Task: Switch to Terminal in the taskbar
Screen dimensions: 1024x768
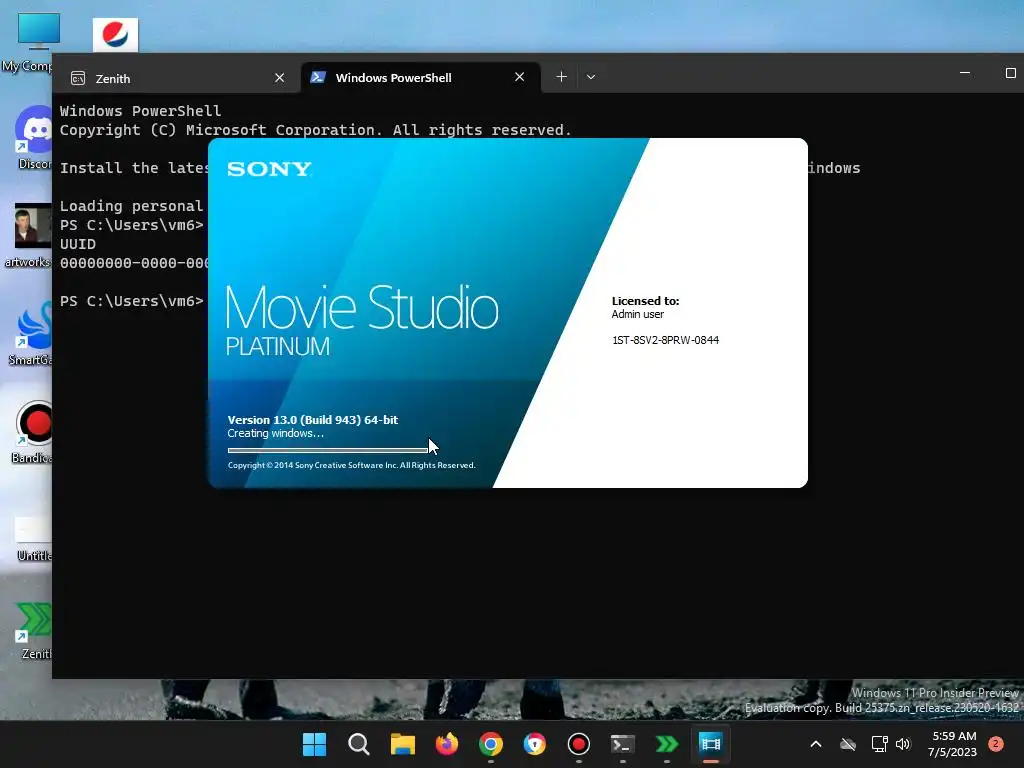Action: point(622,744)
